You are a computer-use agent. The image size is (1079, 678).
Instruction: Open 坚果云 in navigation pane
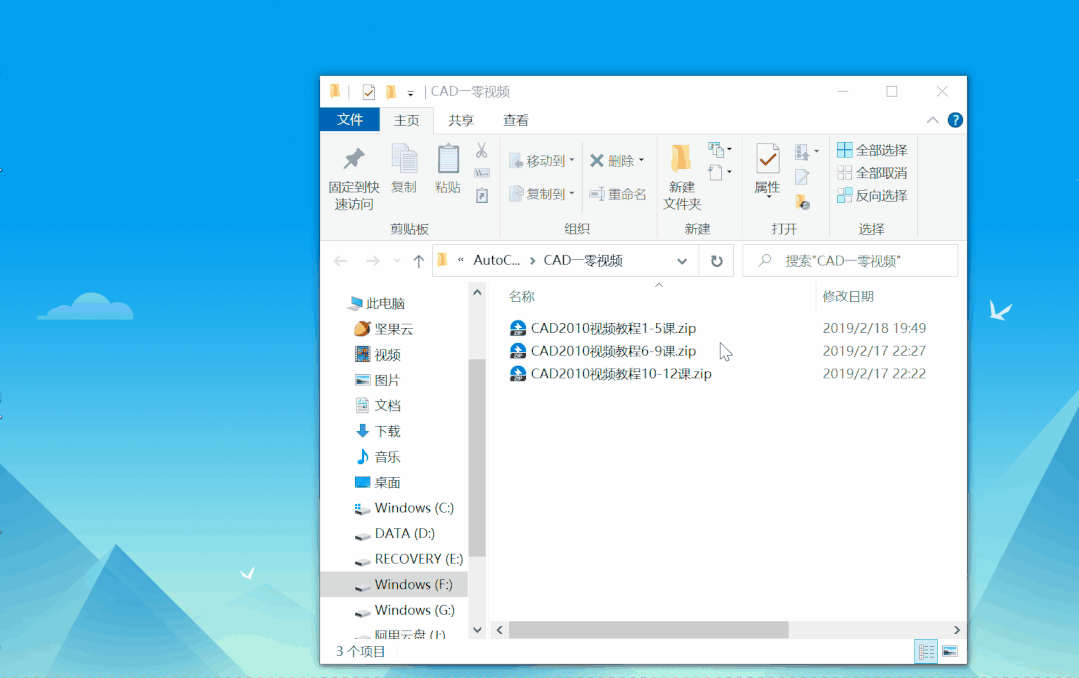(384, 329)
